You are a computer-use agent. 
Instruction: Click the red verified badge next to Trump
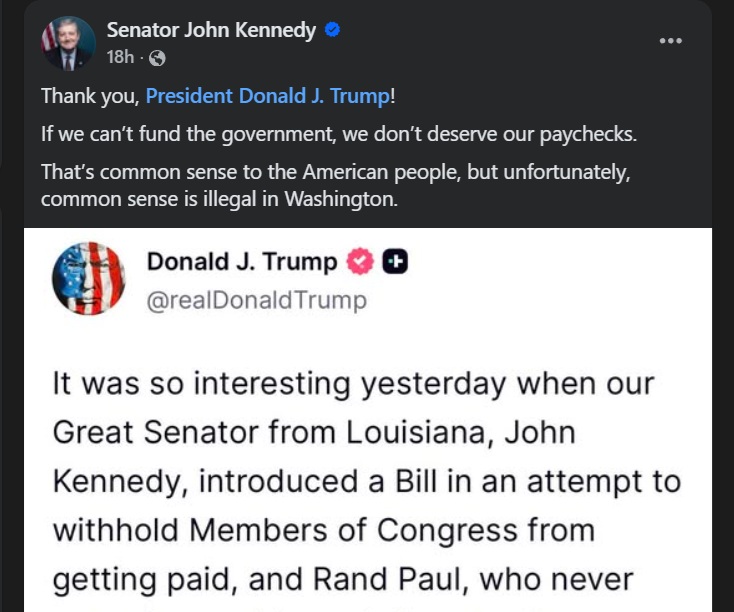360,262
